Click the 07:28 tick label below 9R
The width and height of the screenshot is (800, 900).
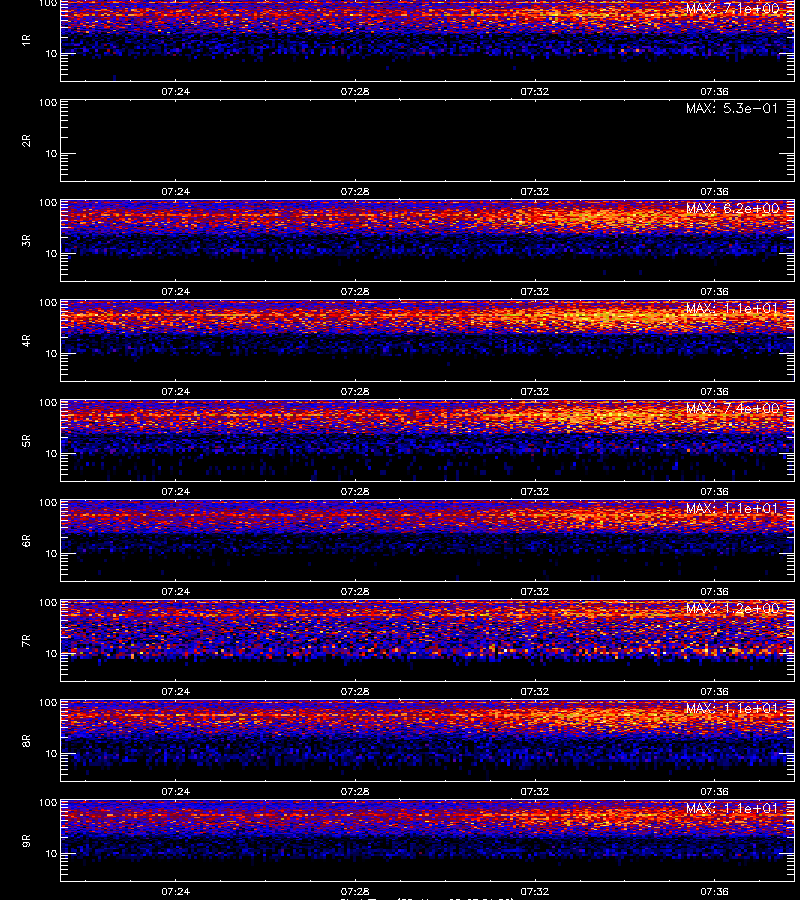[355, 891]
